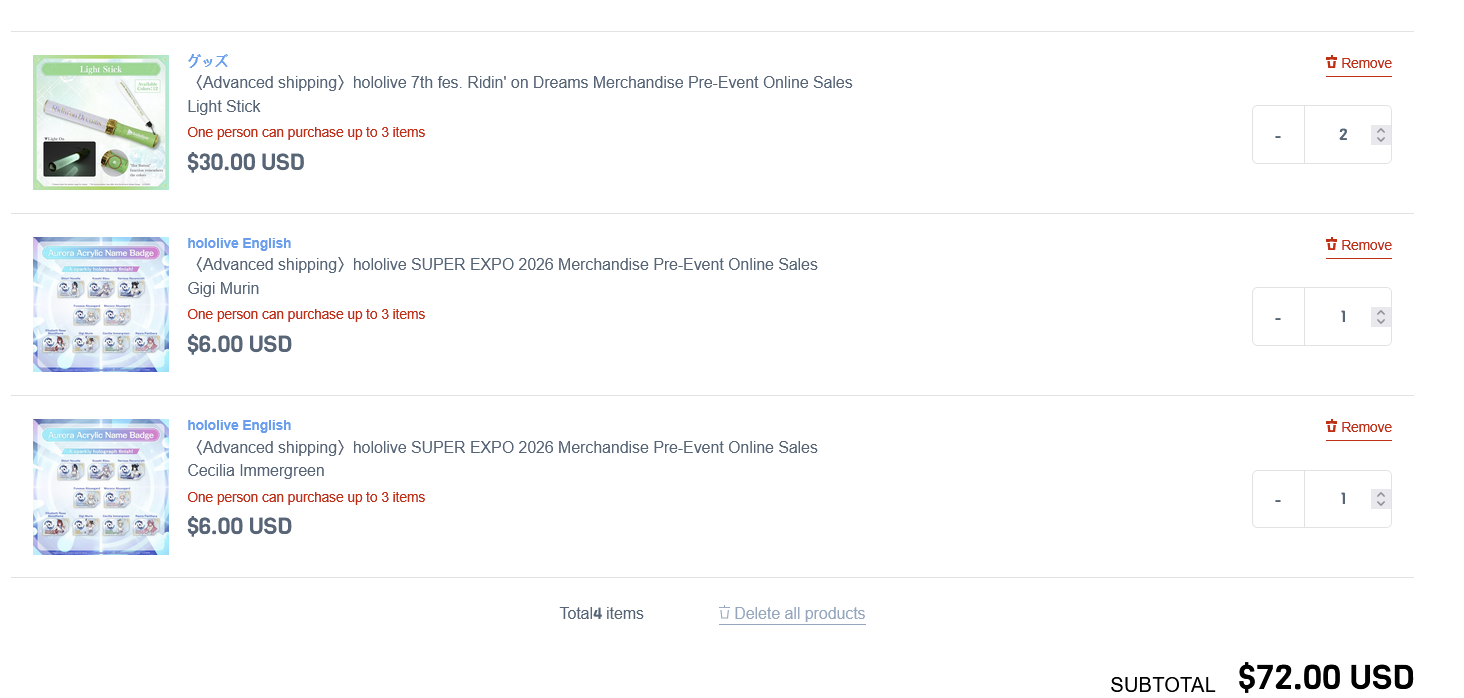Delete all products from the cart
This screenshot has height=698, width=1464.
[x=792, y=614]
